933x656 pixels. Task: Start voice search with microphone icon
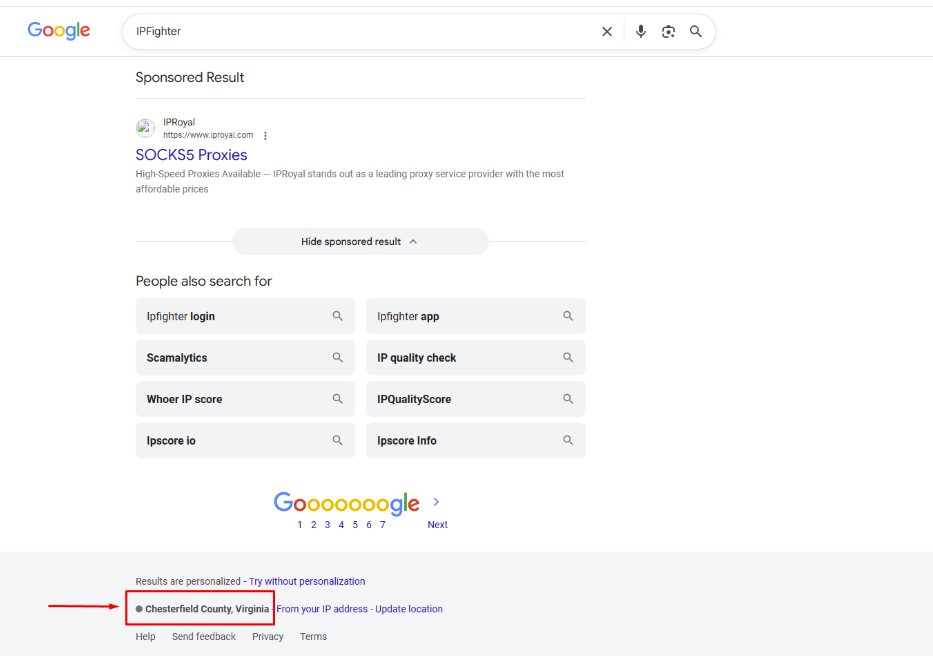tap(640, 32)
